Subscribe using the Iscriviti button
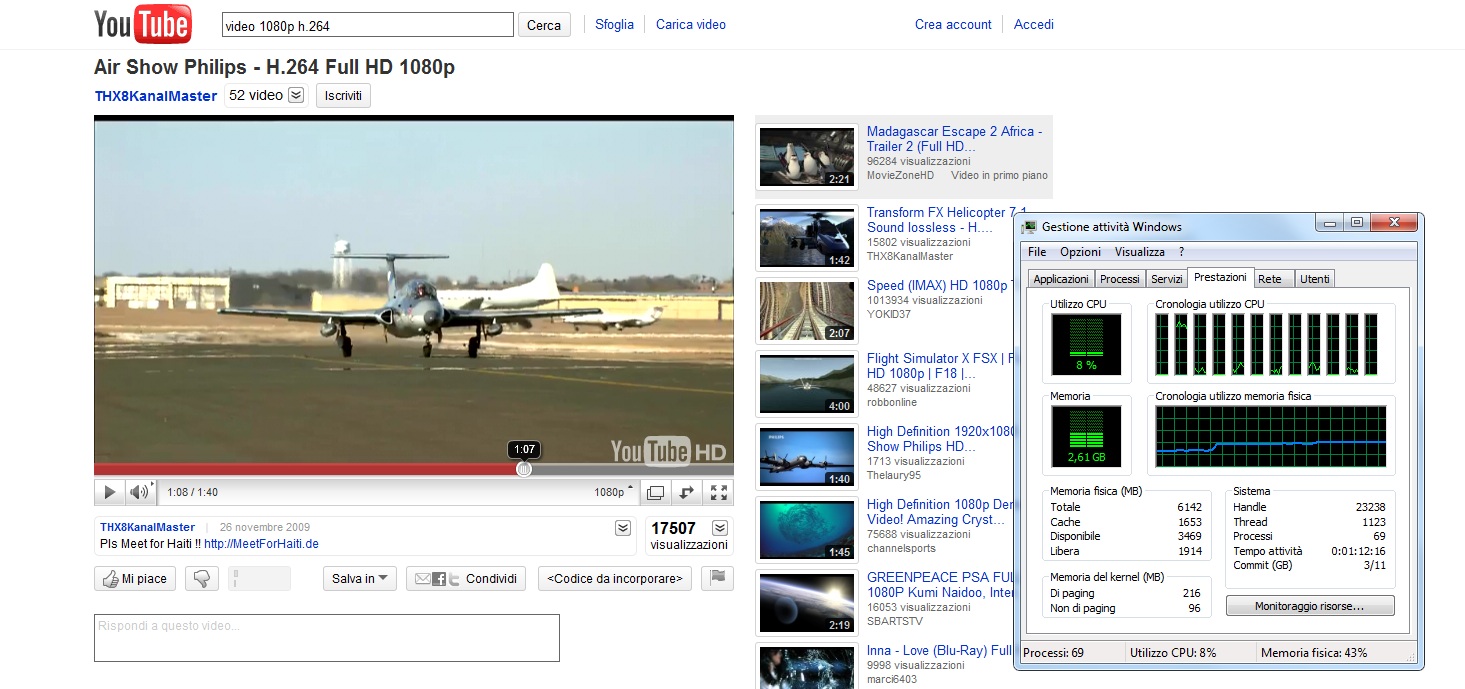The width and height of the screenshot is (1465, 689). tap(343, 95)
